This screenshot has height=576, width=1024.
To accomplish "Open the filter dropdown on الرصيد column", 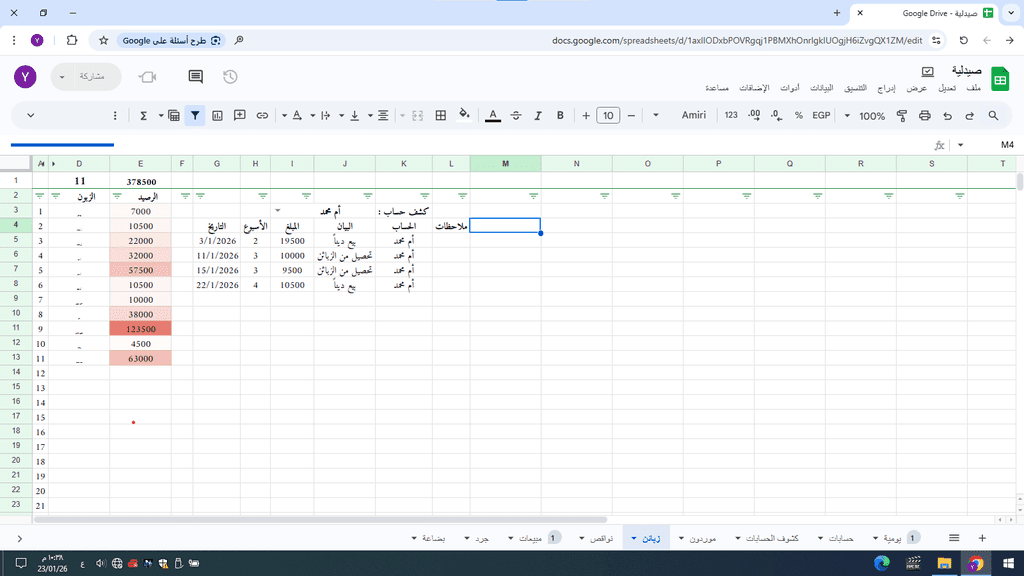I will tap(118, 196).
